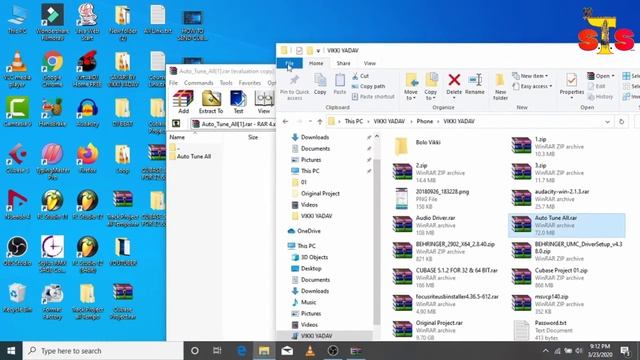Open File Explorer from the taskbar
This screenshot has height=360, width=640.
tap(264, 351)
